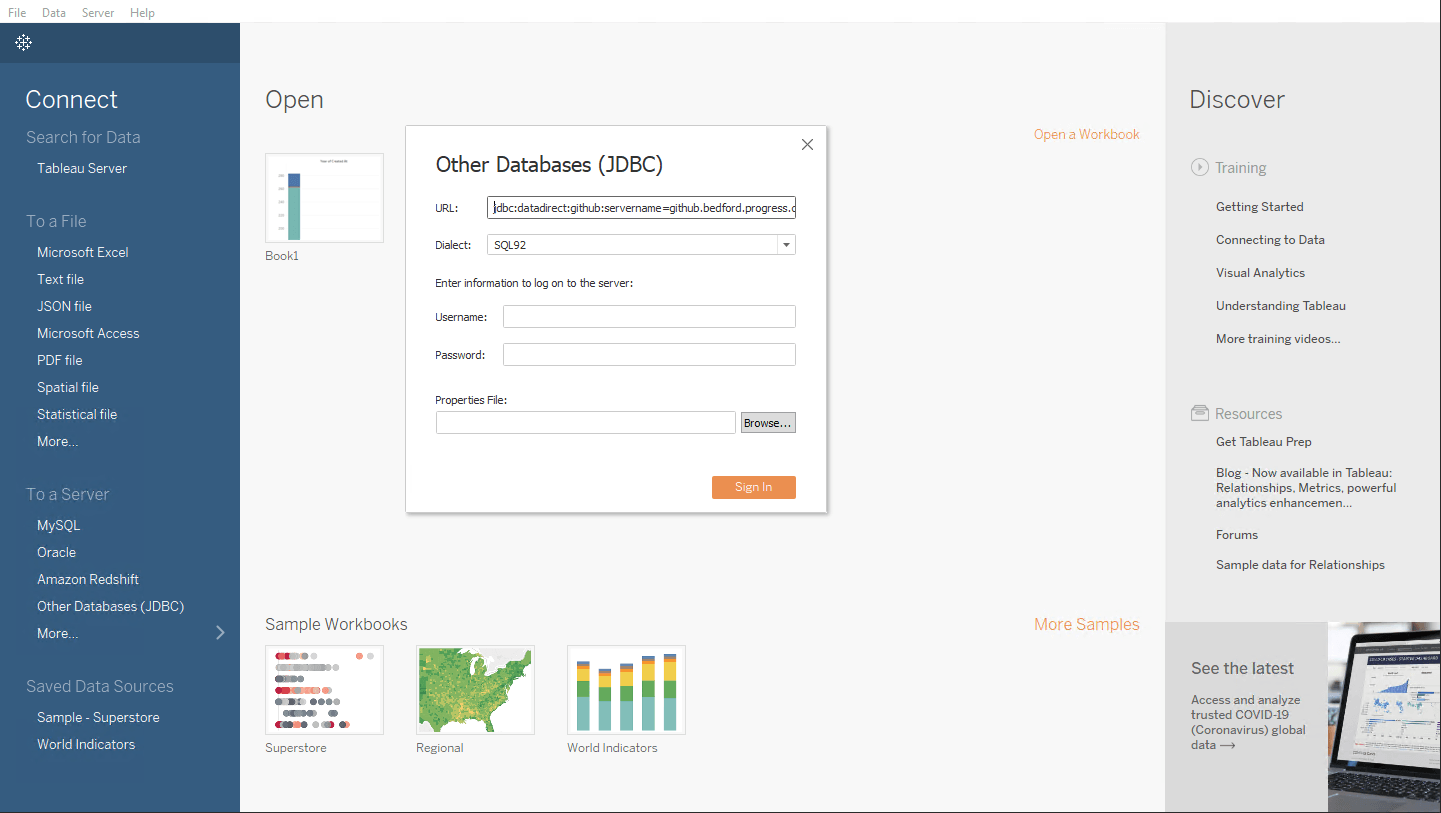Connect to Microsoft Access
This screenshot has width=1441, height=813.
(x=88, y=333)
